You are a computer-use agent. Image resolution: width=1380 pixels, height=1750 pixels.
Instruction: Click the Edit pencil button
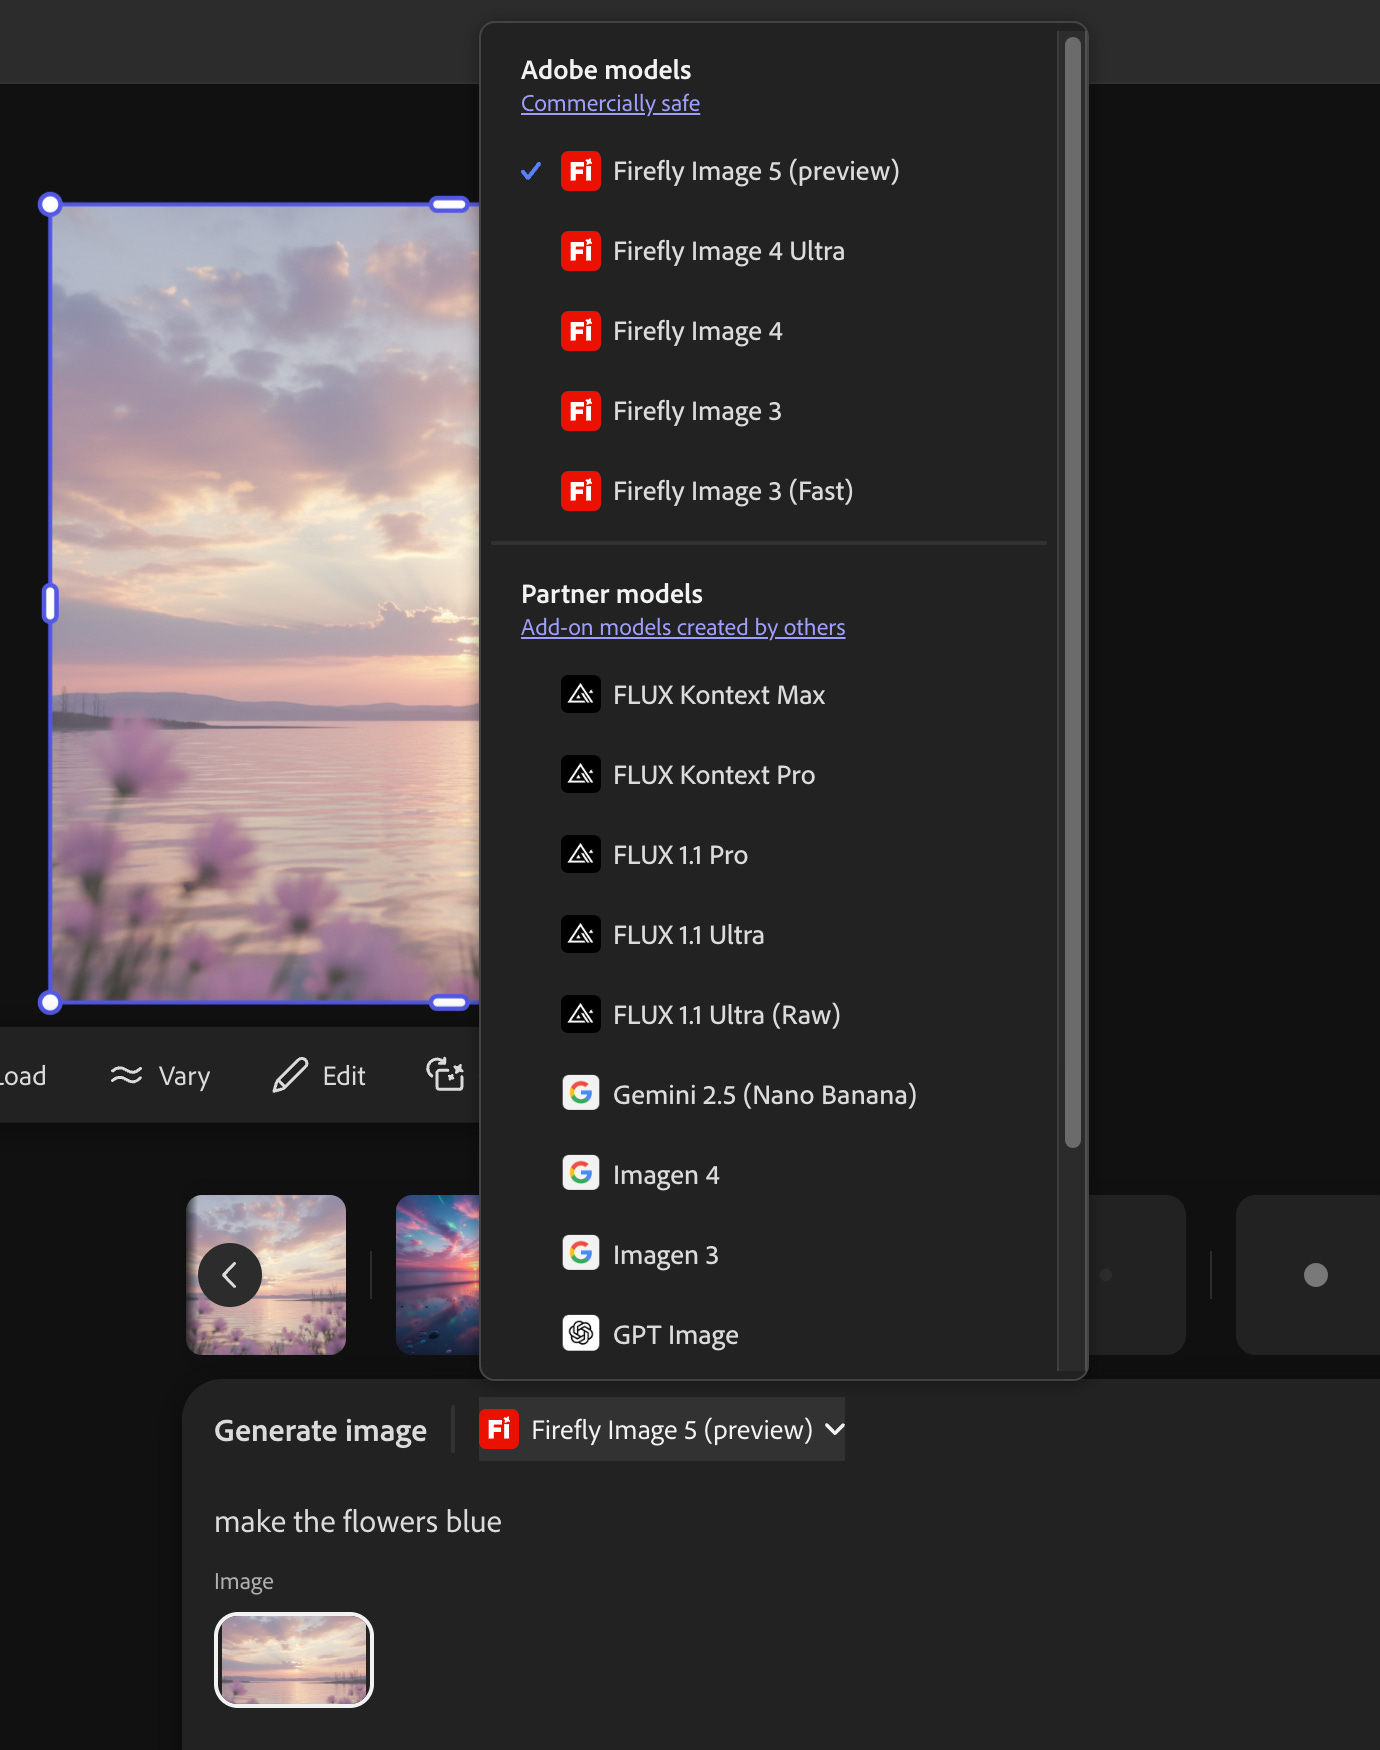tap(319, 1076)
